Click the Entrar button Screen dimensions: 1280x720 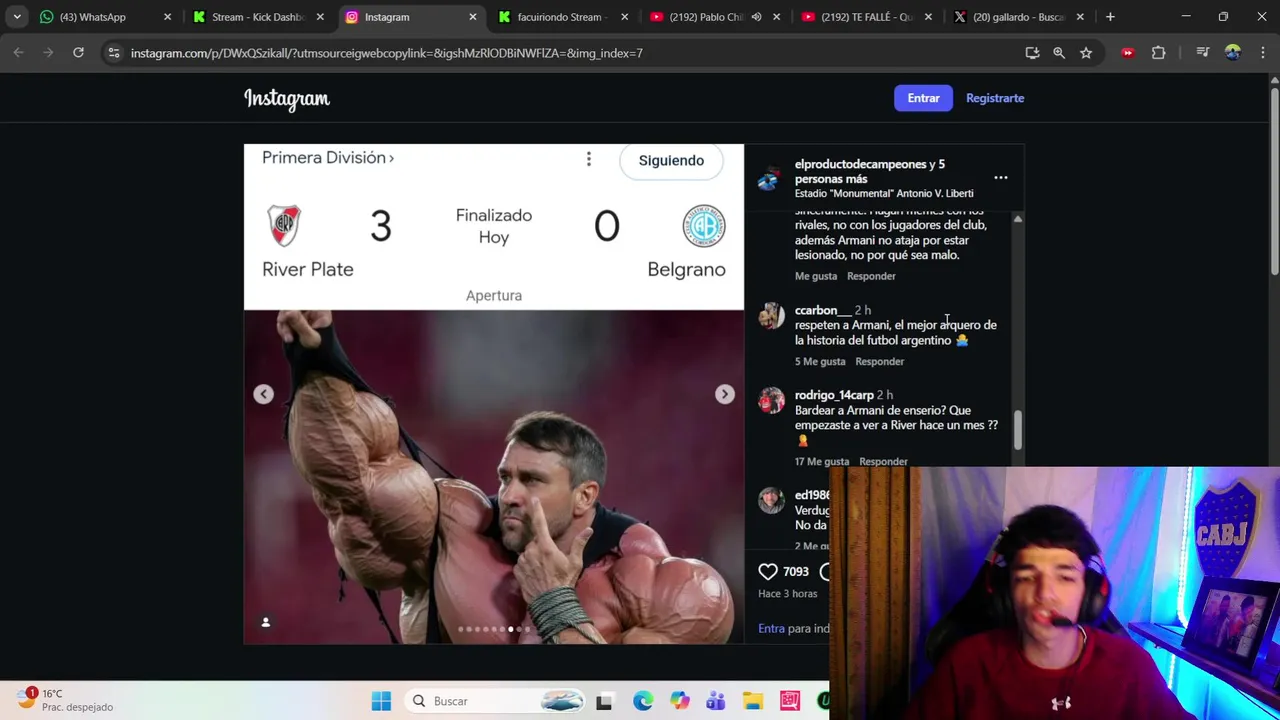tap(923, 98)
